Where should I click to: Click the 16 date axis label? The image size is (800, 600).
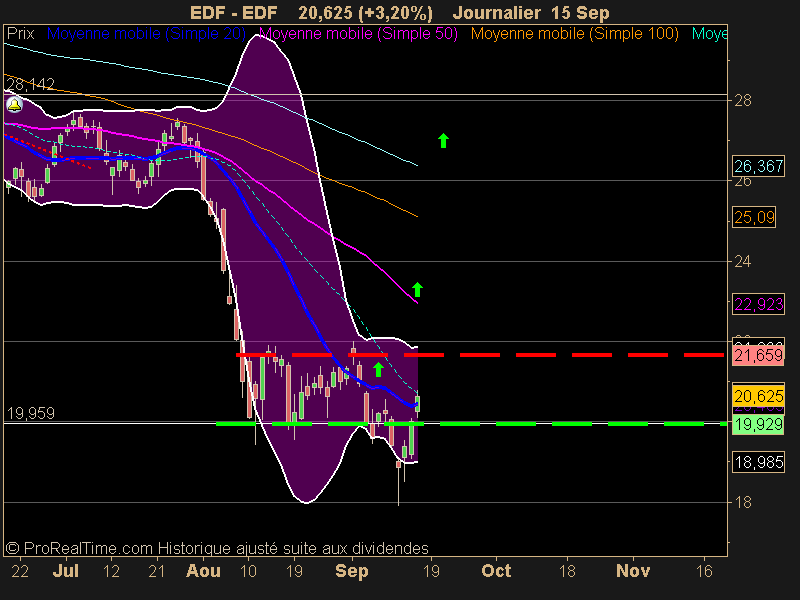pyautogui.click(x=704, y=570)
